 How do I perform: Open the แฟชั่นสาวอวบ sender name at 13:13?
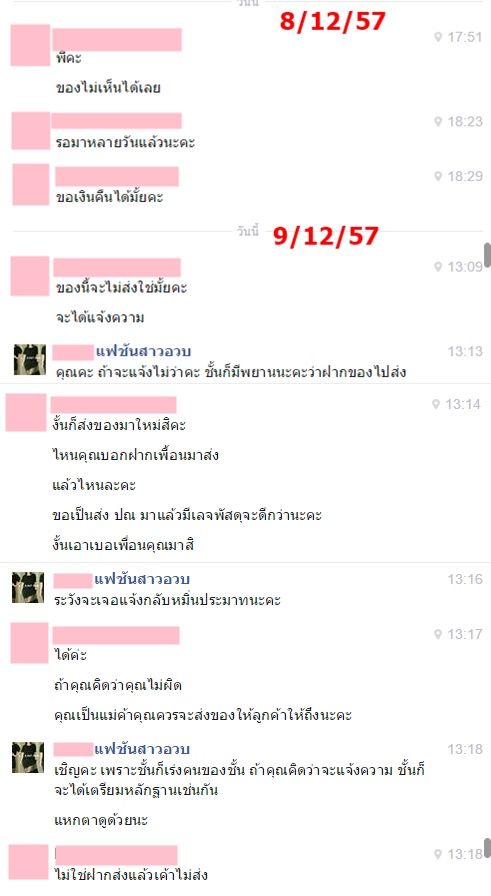(143, 351)
